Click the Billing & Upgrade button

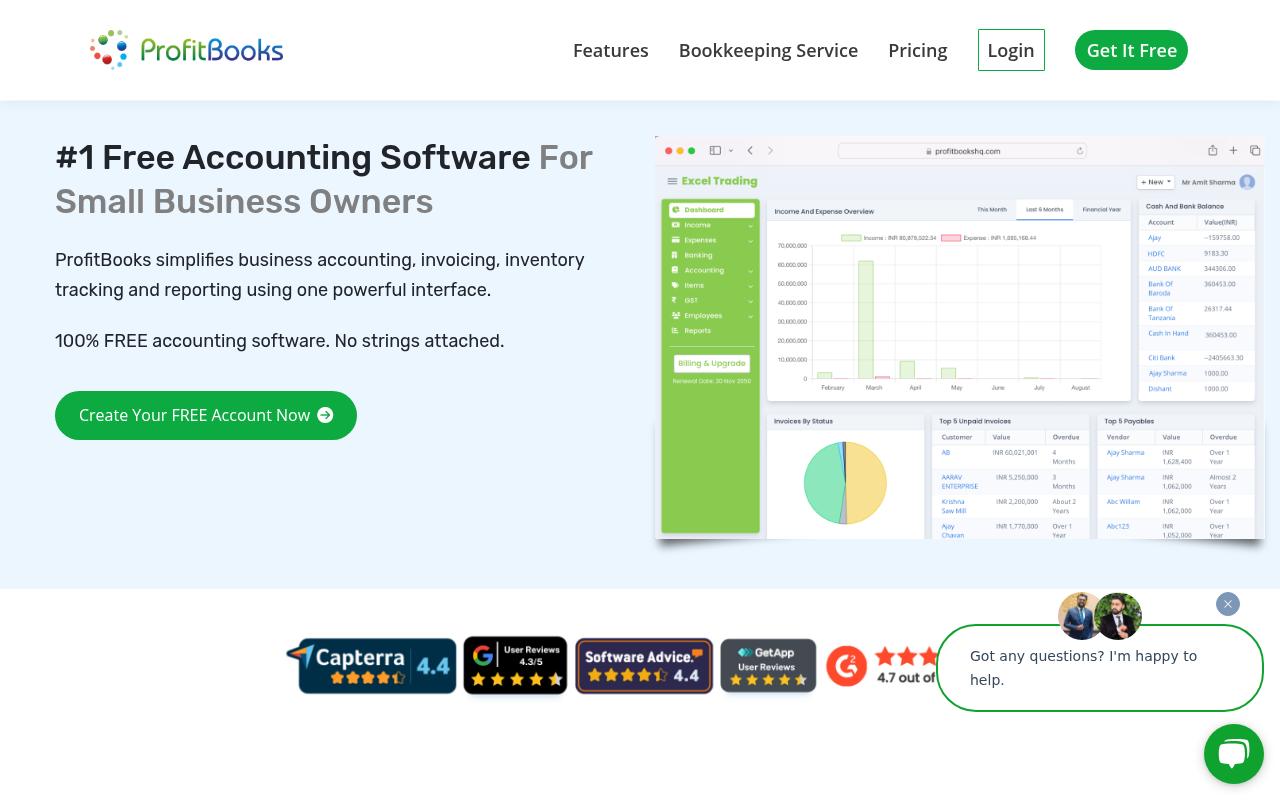coord(712,363)
